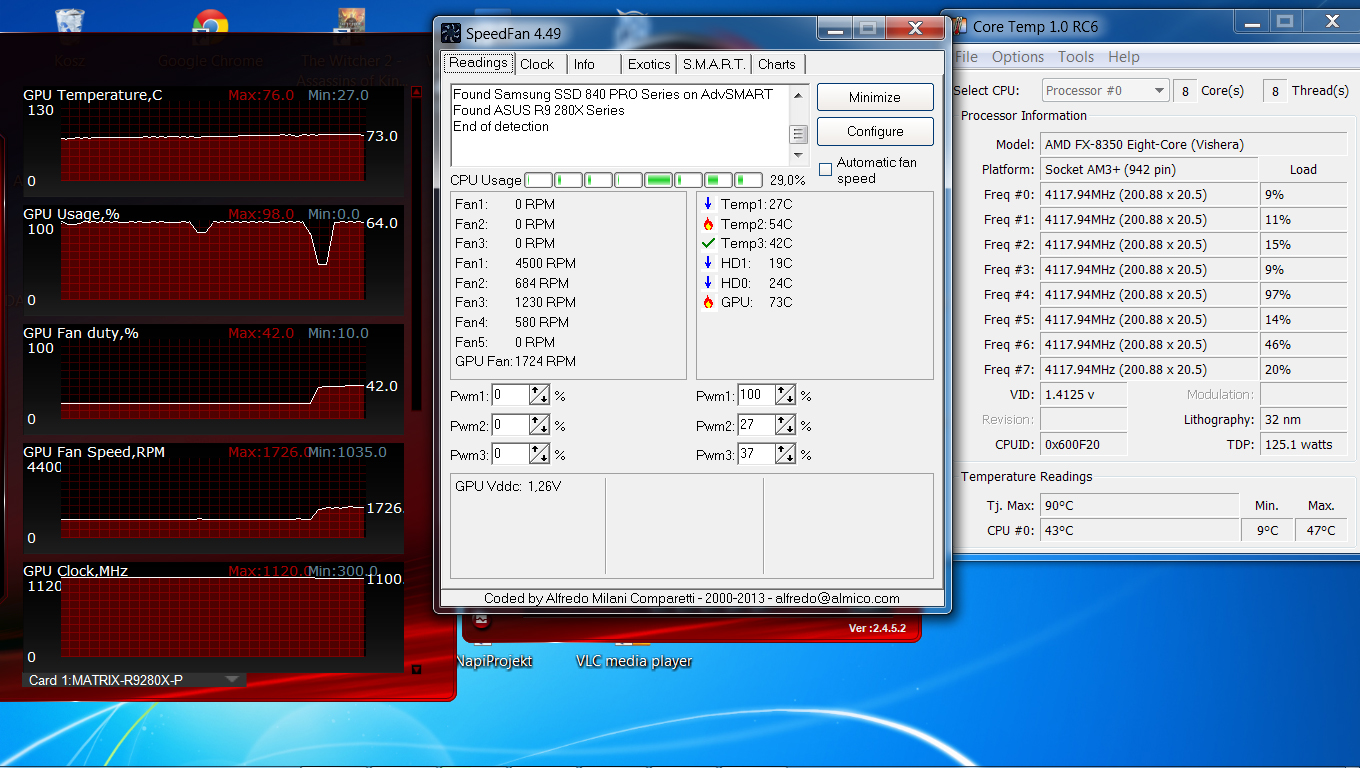The image size is (1360, 768).
Task: Click the "Found ASUS R9 280X Series" log line
Action: [539, 110]
